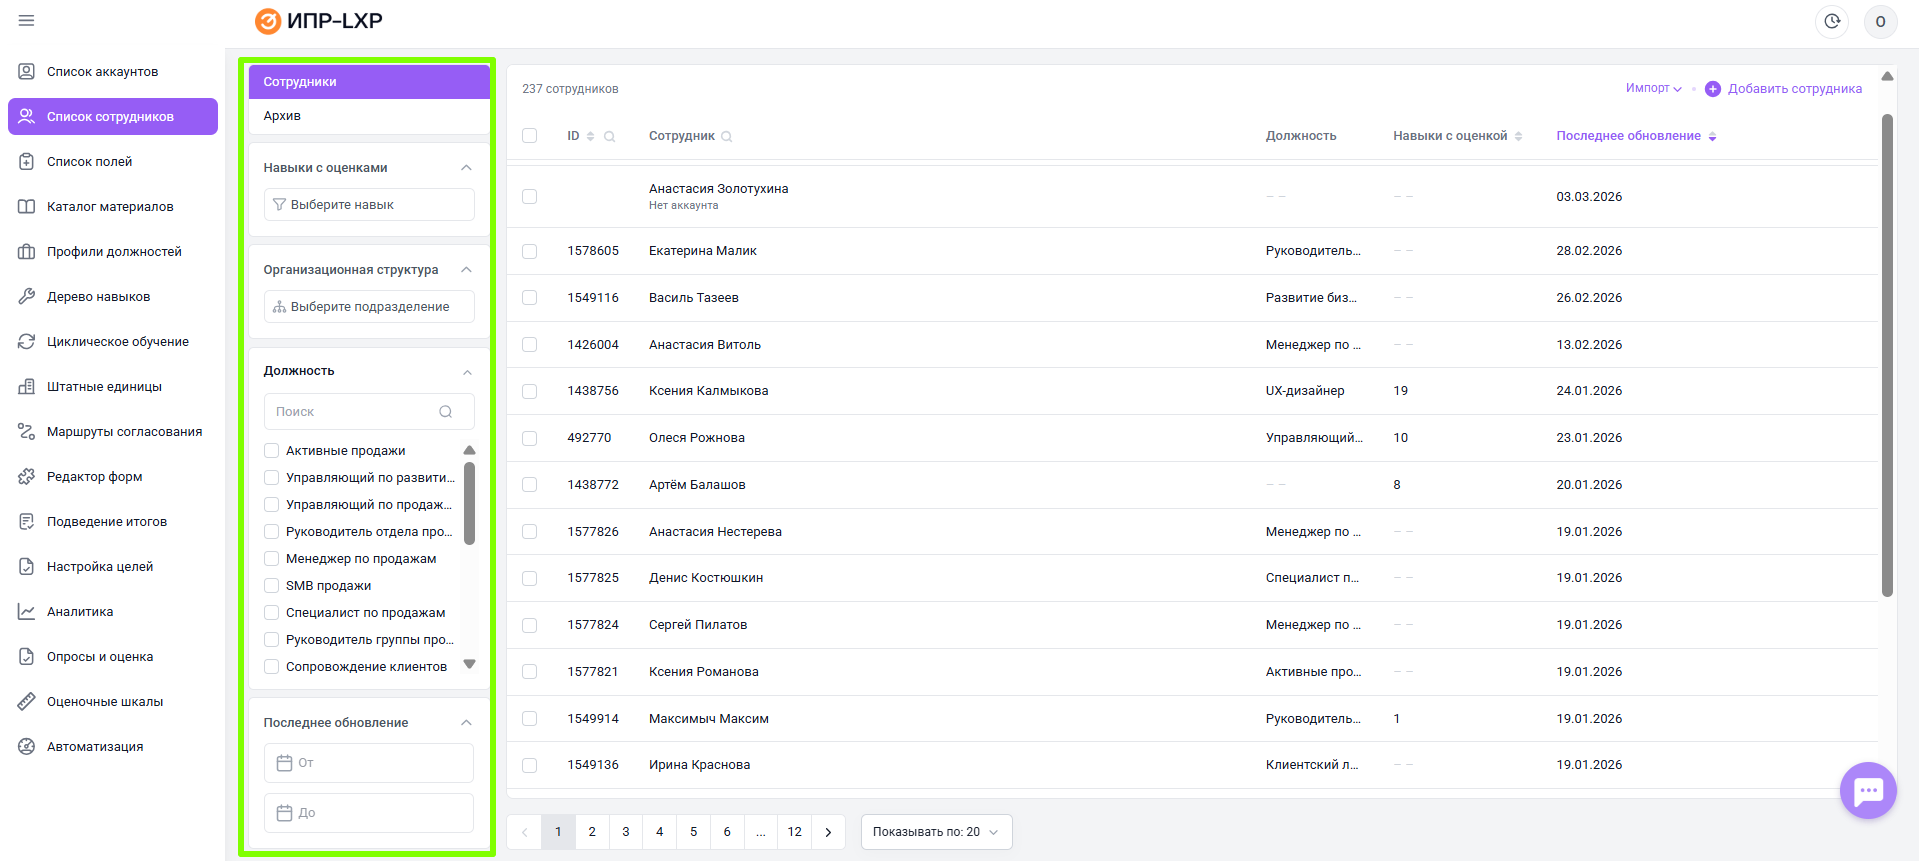Click the Сотрудник column search icon

click(727, 137)
